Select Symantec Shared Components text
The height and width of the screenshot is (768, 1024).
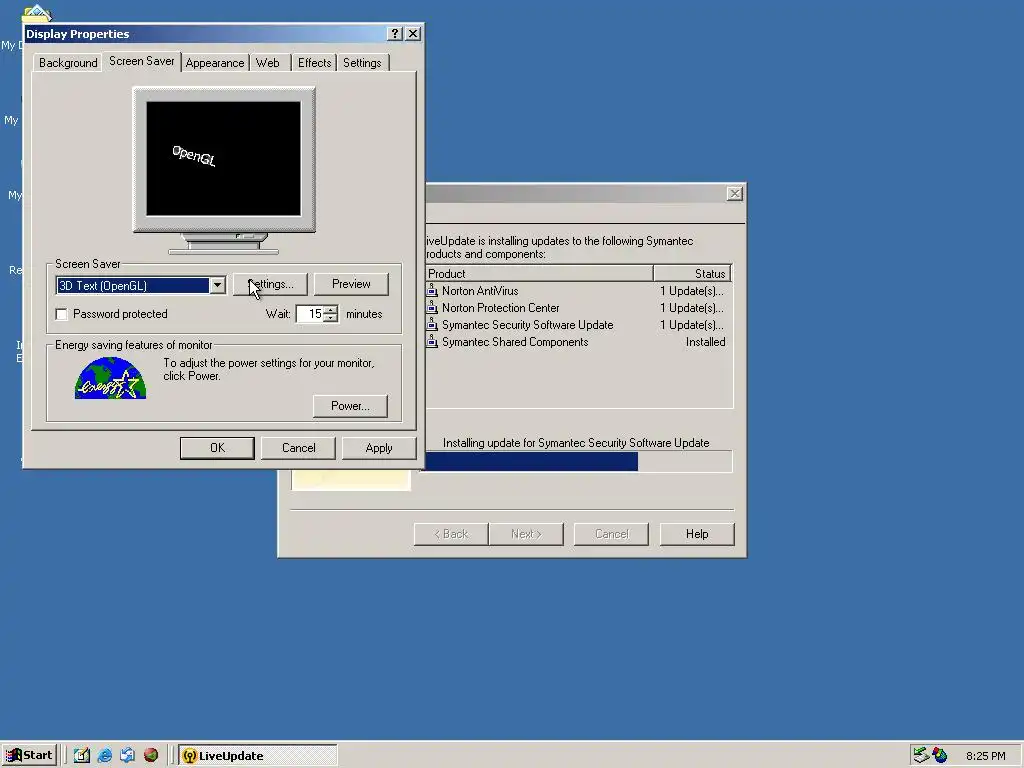tap(515, 342)
